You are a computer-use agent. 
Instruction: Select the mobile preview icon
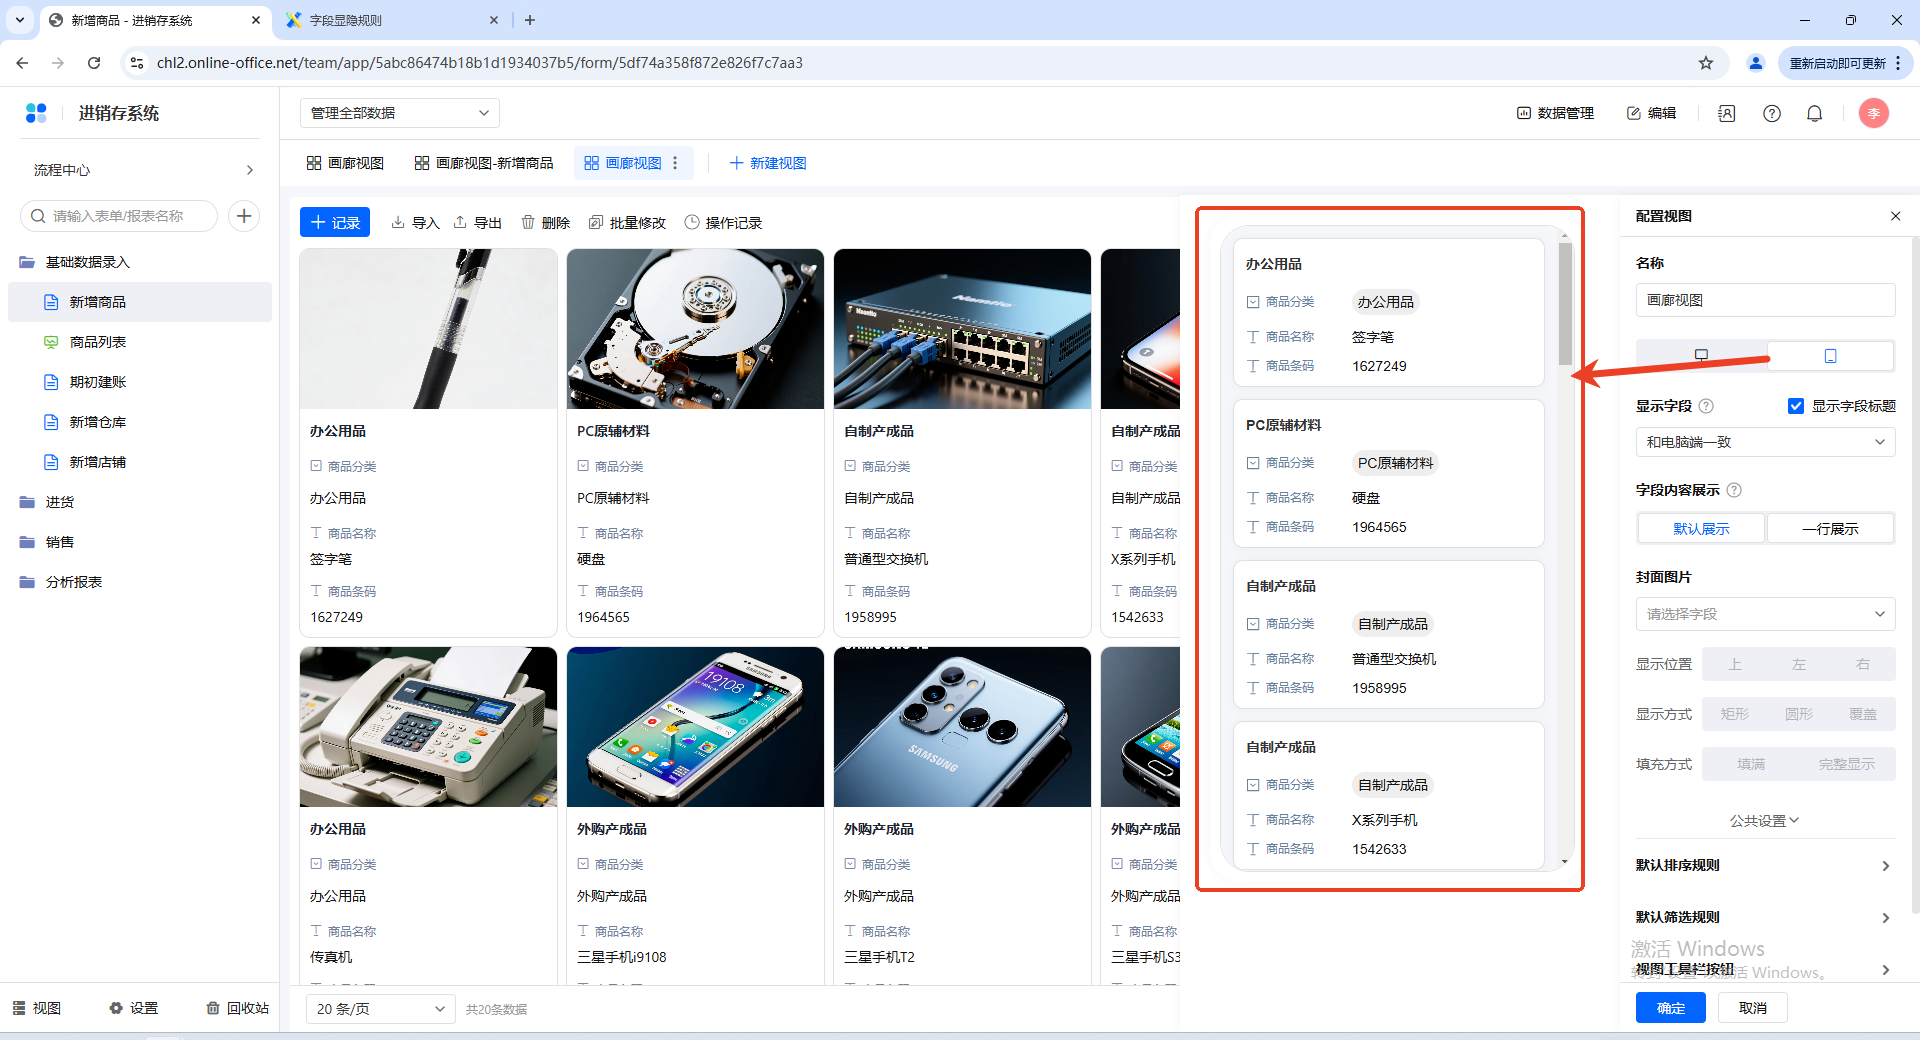[1830, 356]
